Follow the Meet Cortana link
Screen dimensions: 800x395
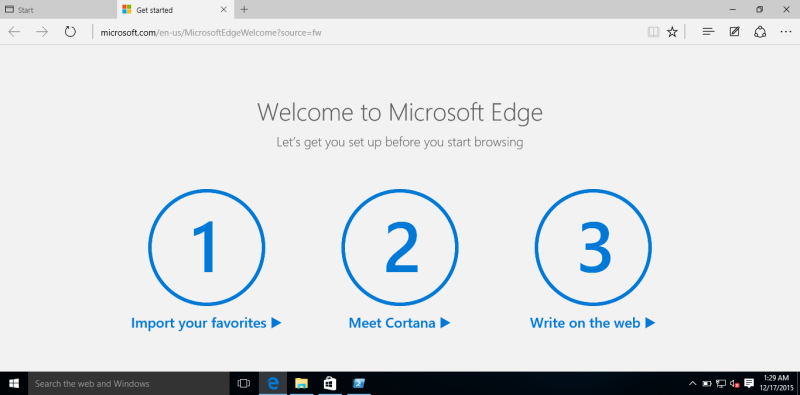[399, 323]
